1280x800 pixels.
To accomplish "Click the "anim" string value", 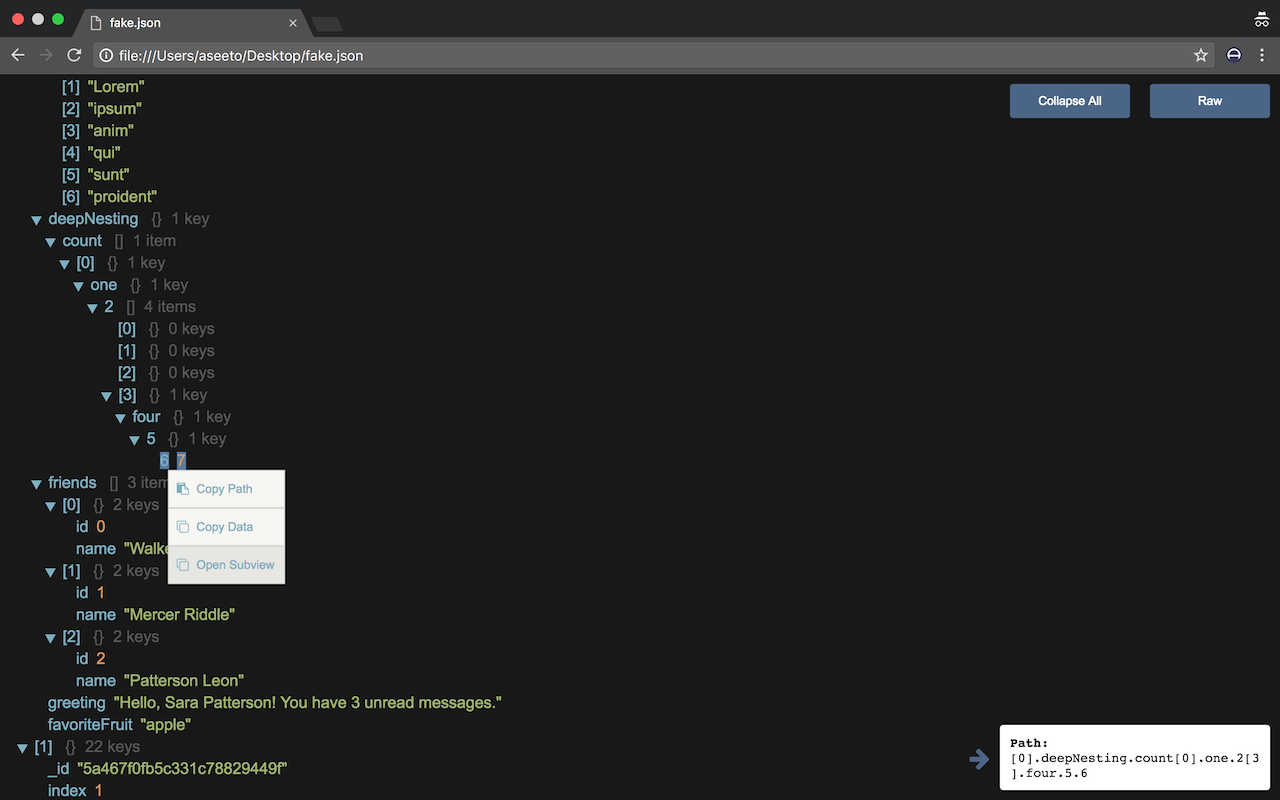I will tap(111, 131).
